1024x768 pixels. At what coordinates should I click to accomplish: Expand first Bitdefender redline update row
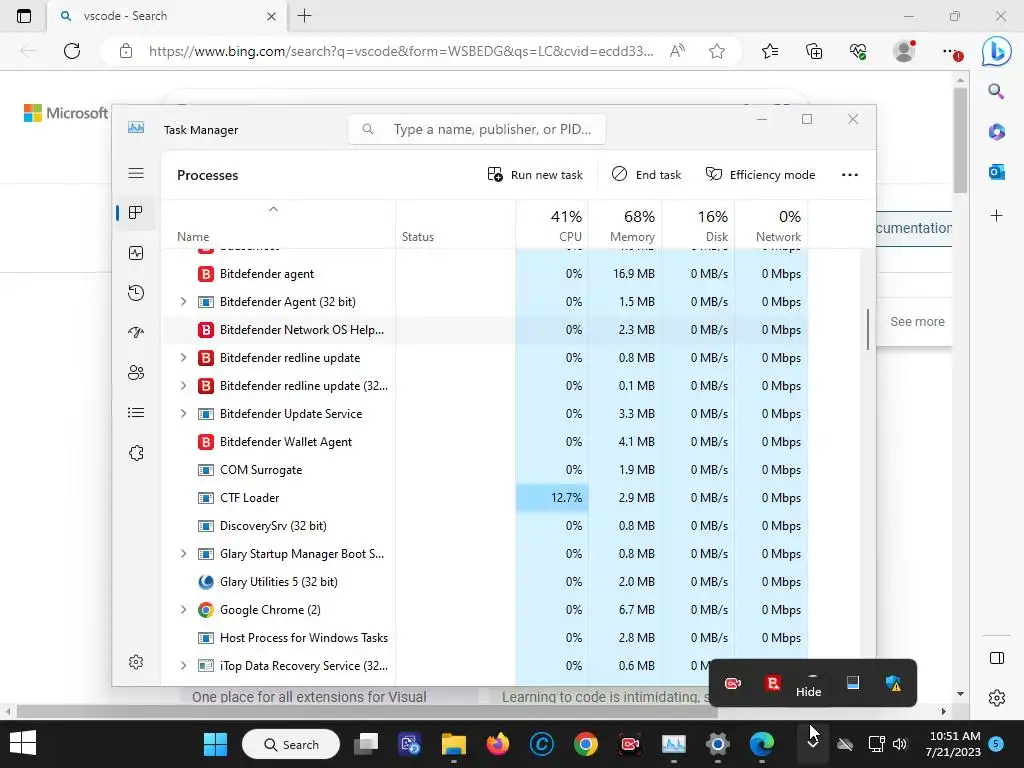click(184, 358)
